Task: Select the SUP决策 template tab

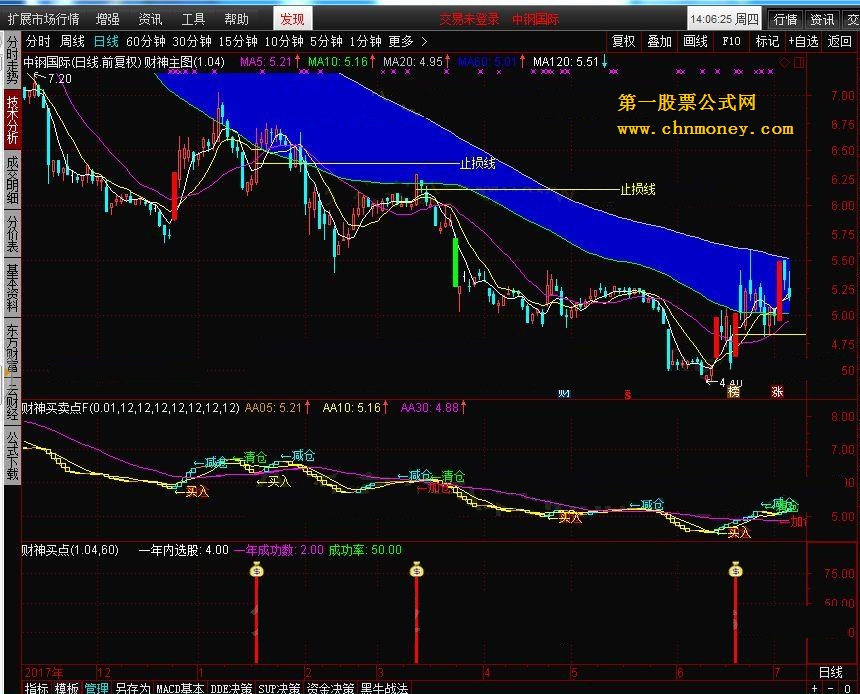Action: 279,688
